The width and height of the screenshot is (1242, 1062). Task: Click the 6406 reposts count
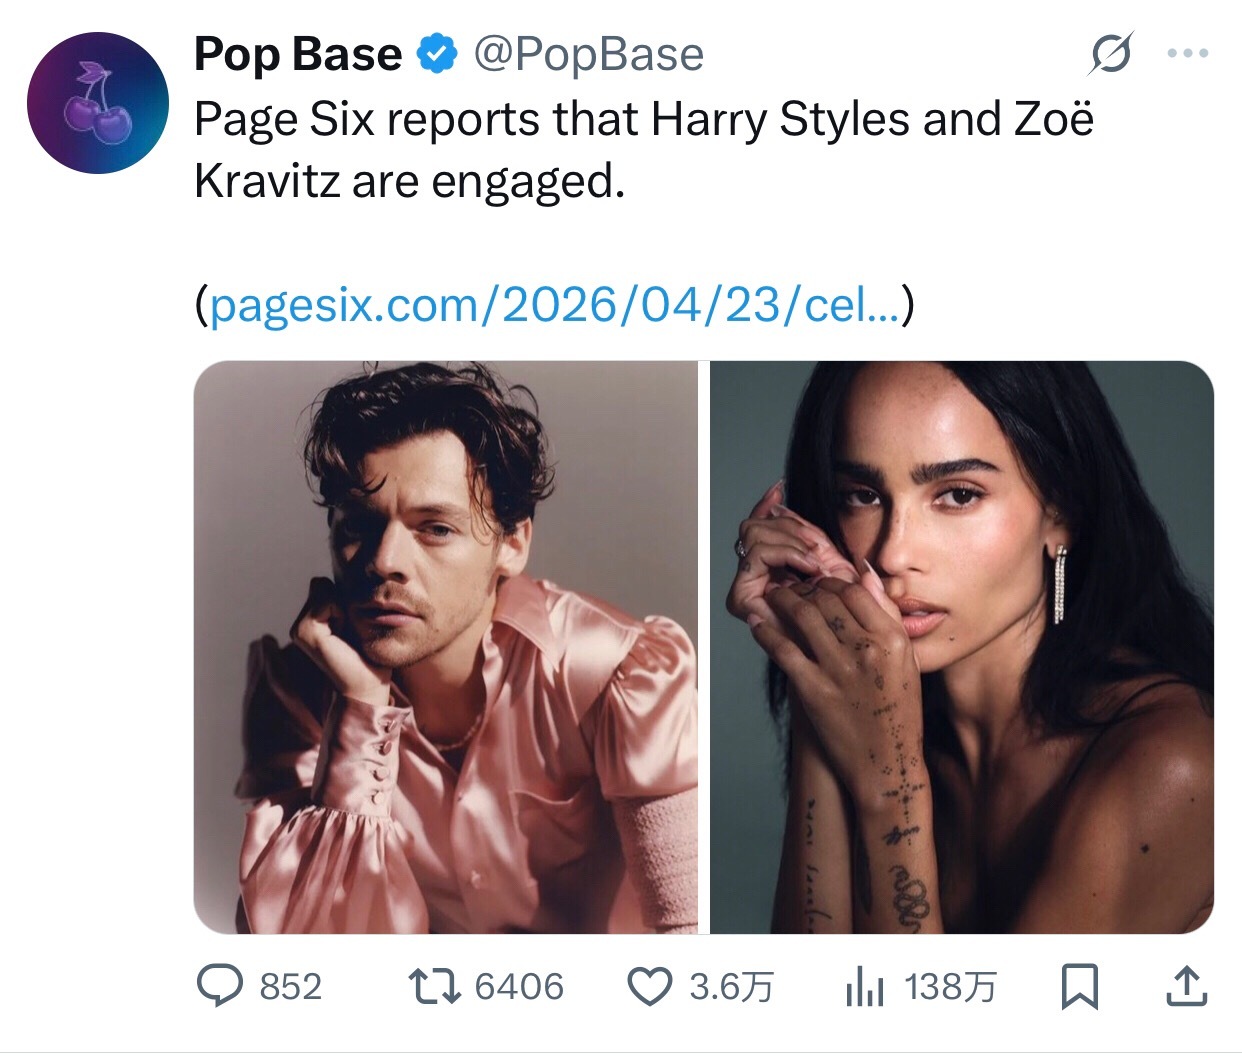pyautogui.click(x=519, y=987)
